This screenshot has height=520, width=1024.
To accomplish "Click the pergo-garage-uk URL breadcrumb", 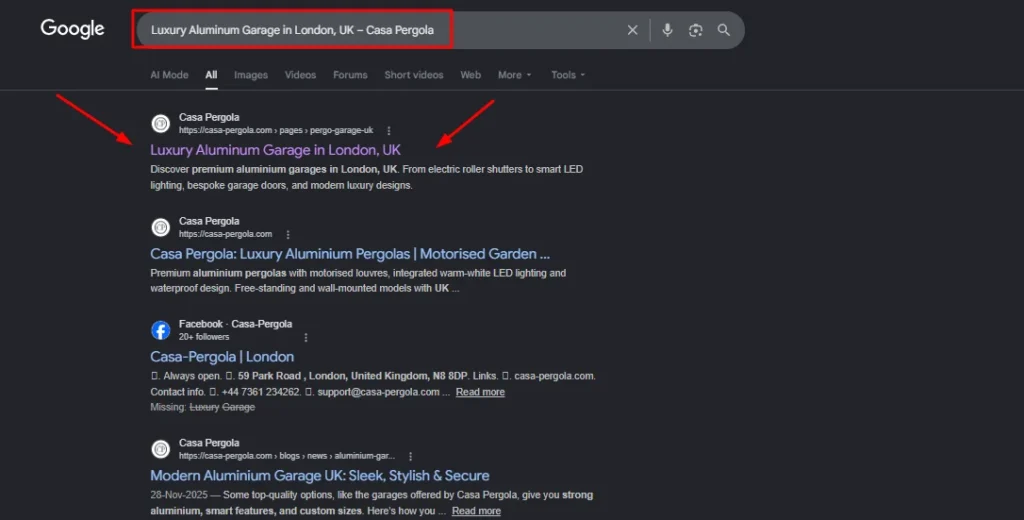I will pyautogui.click(x=276, y=131).
